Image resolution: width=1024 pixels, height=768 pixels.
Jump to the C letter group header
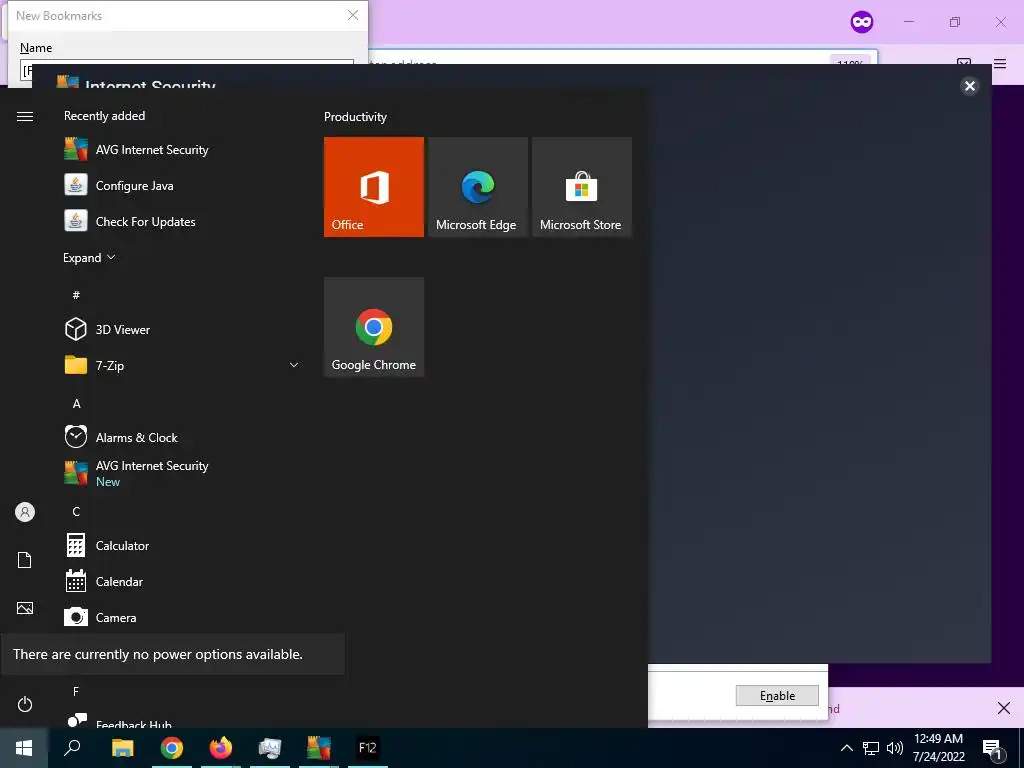(76, 511)
